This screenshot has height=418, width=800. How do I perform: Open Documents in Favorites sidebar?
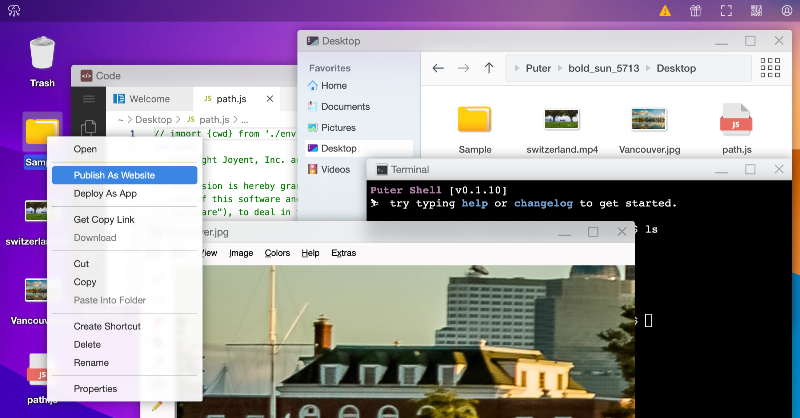pos(345,107)
